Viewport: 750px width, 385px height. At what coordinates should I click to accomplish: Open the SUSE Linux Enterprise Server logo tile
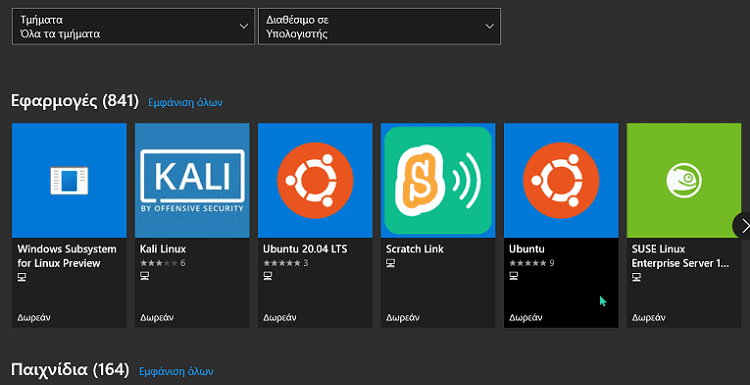(x=684, y=180)
